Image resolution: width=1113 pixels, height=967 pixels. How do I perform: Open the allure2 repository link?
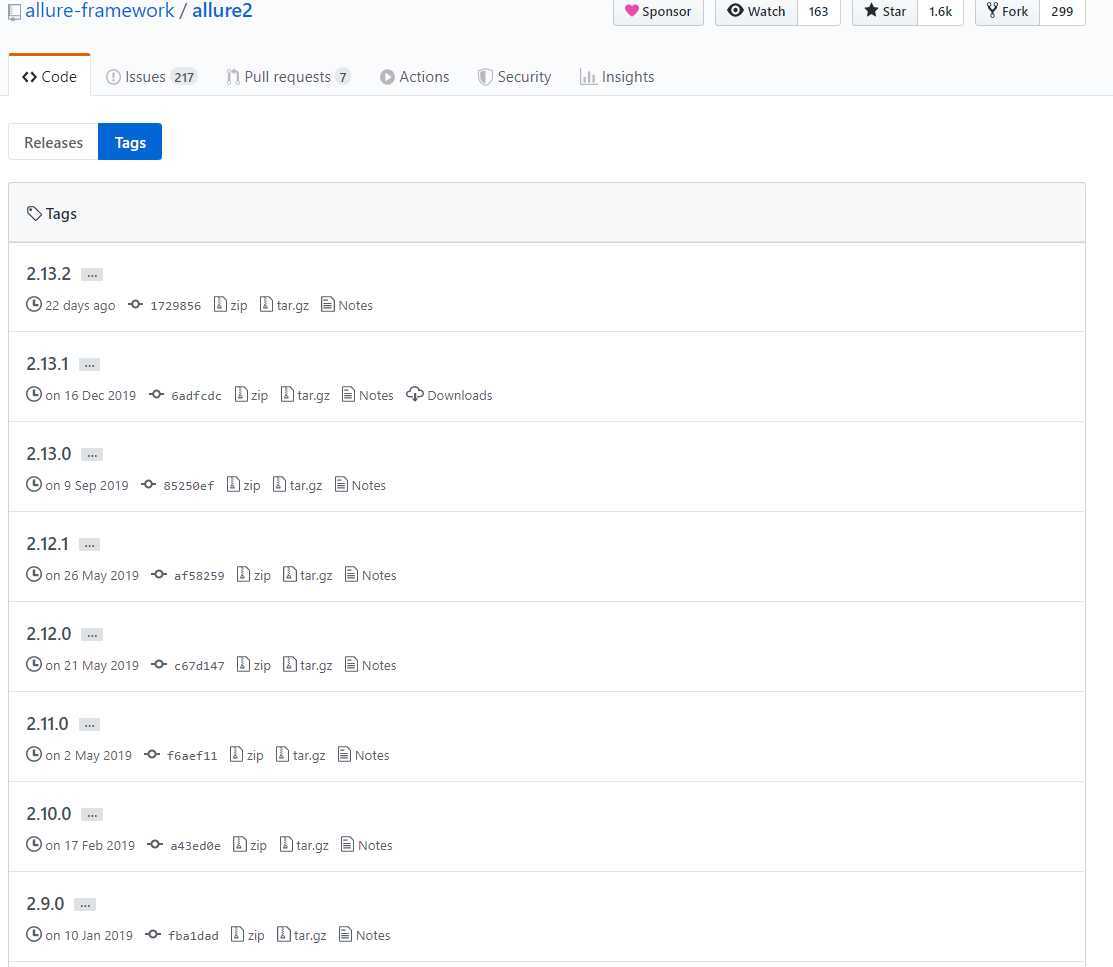[222, 11]
